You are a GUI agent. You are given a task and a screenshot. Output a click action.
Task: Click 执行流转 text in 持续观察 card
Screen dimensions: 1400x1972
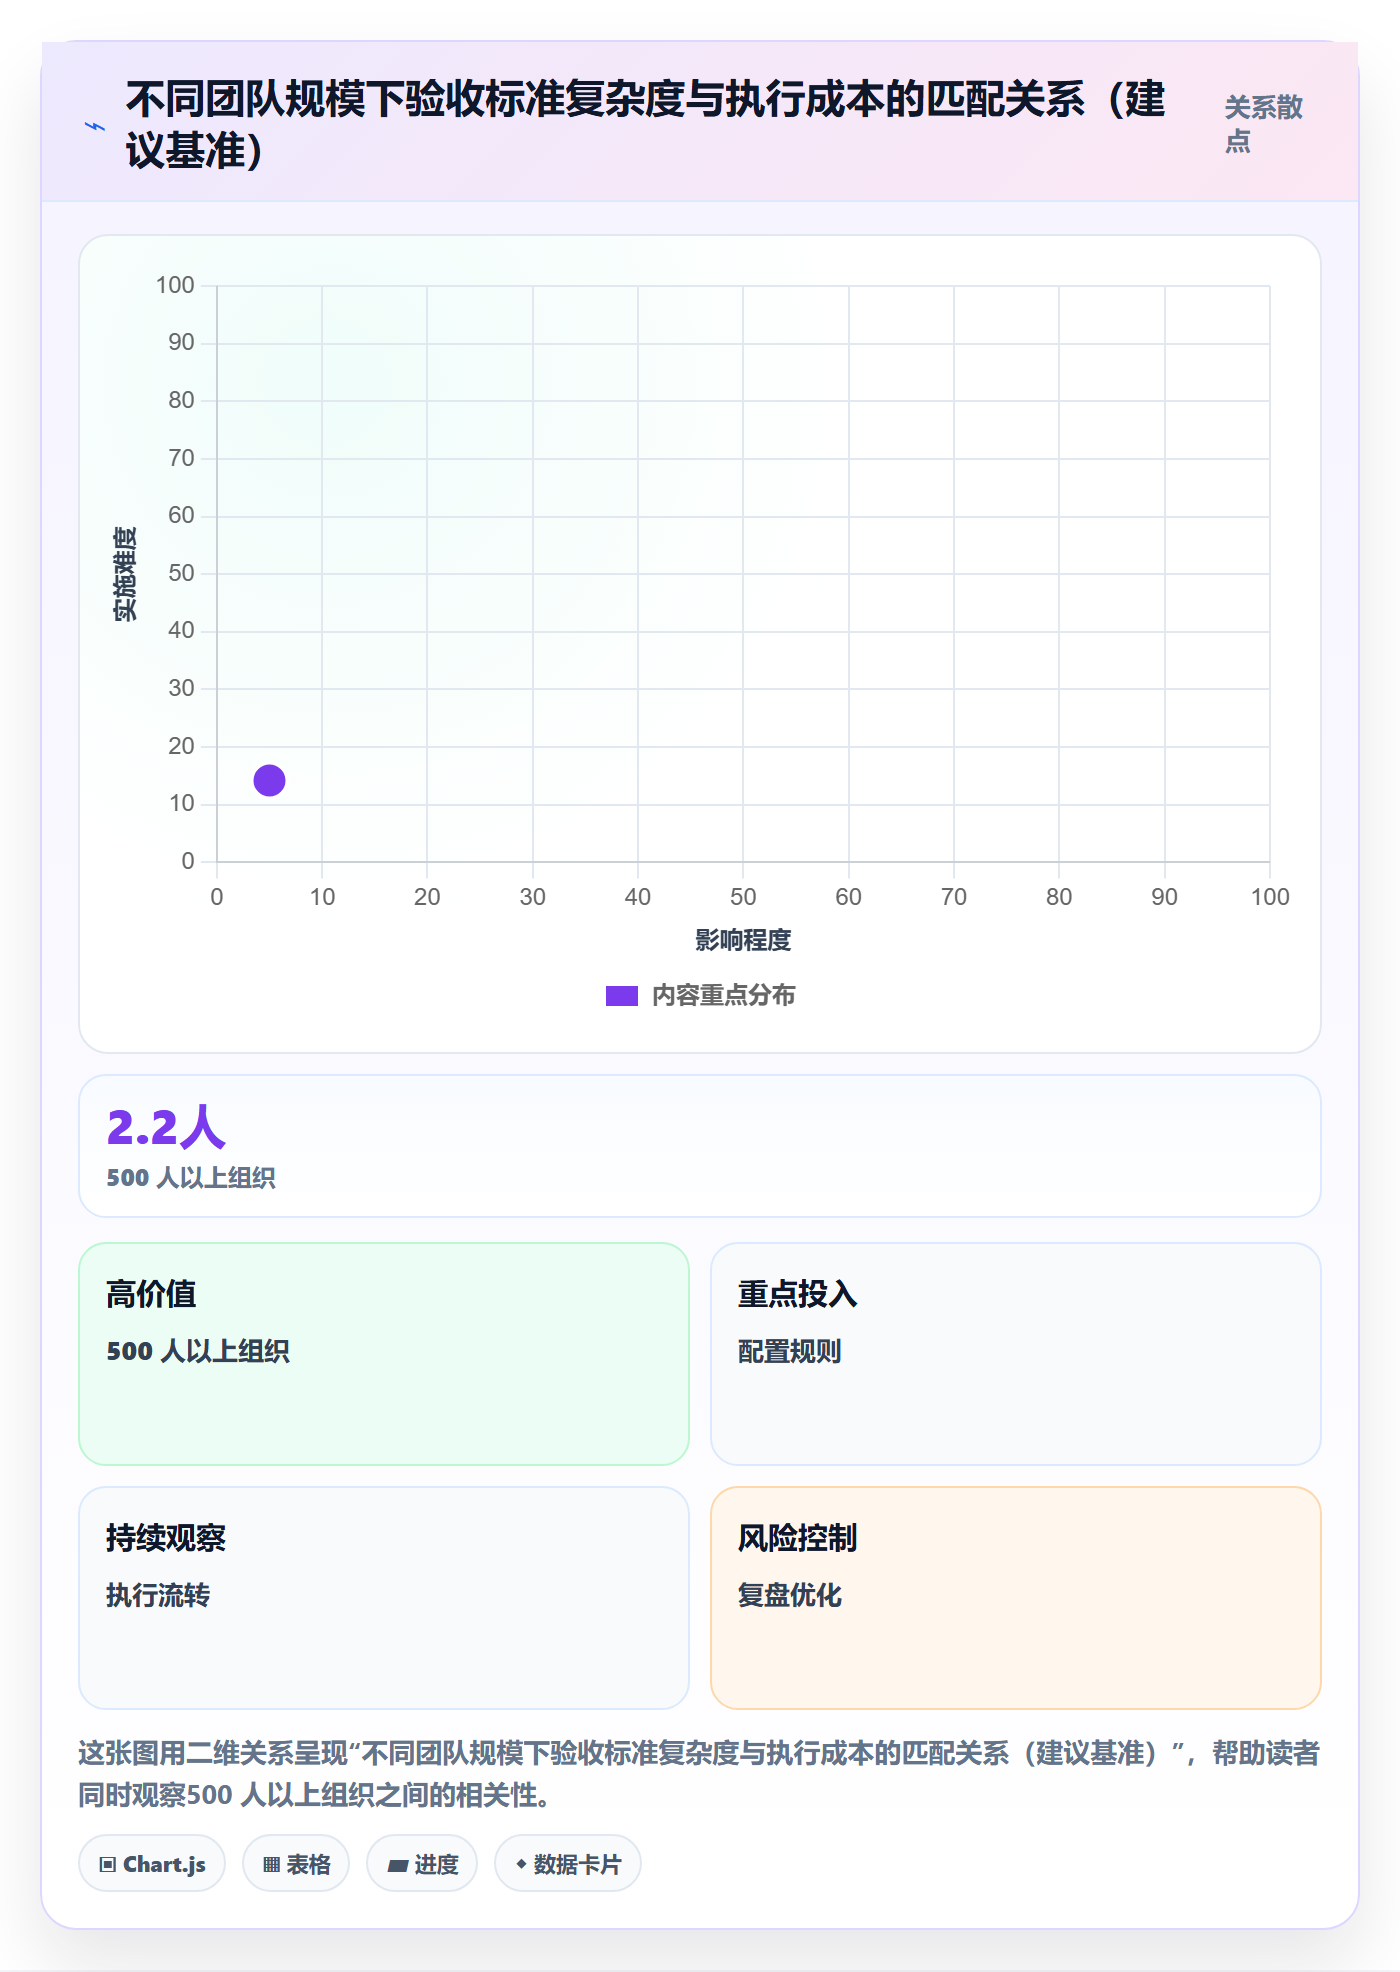[158, 1595]
